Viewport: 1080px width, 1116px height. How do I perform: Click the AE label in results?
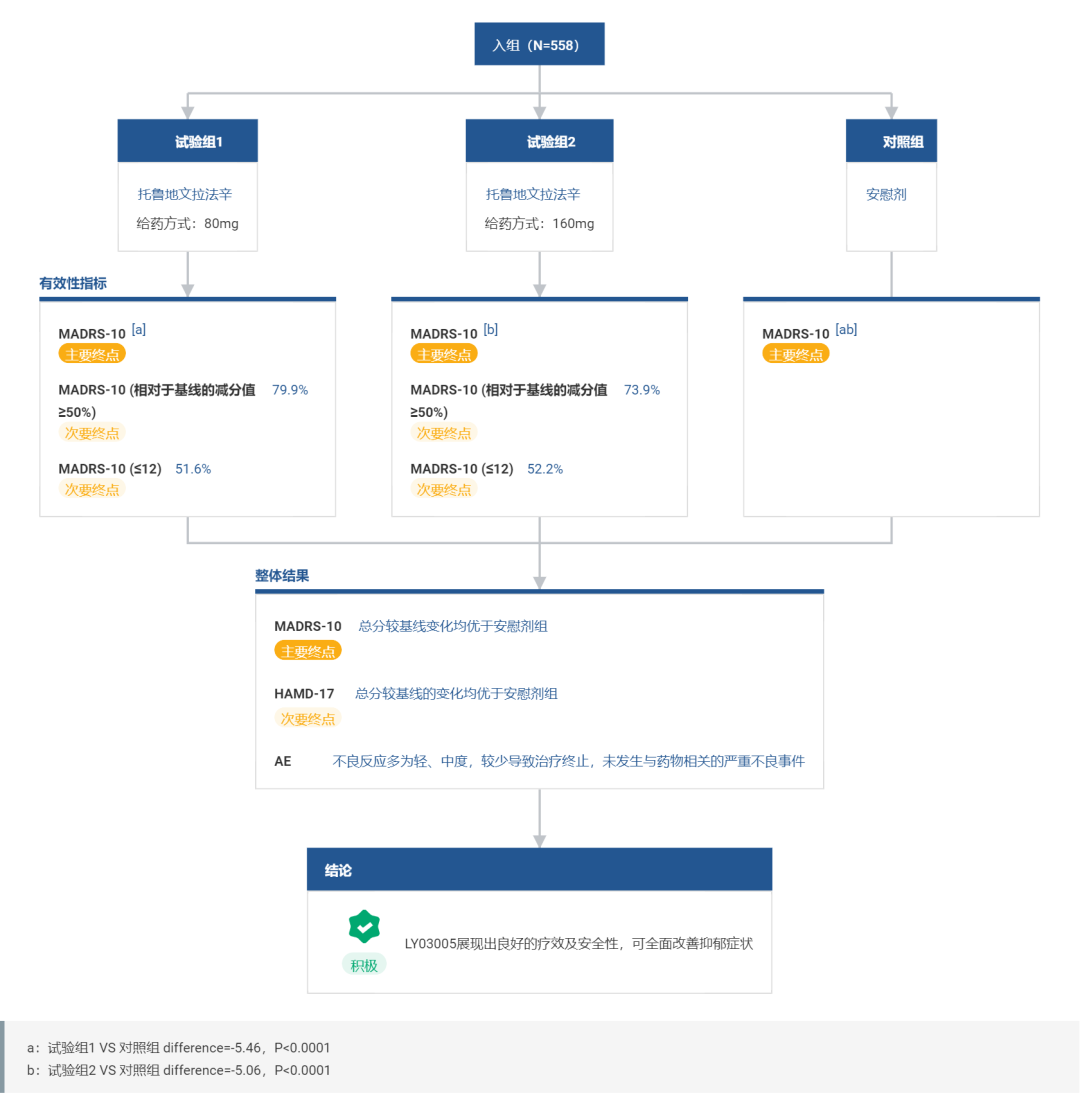click(283, 761)
